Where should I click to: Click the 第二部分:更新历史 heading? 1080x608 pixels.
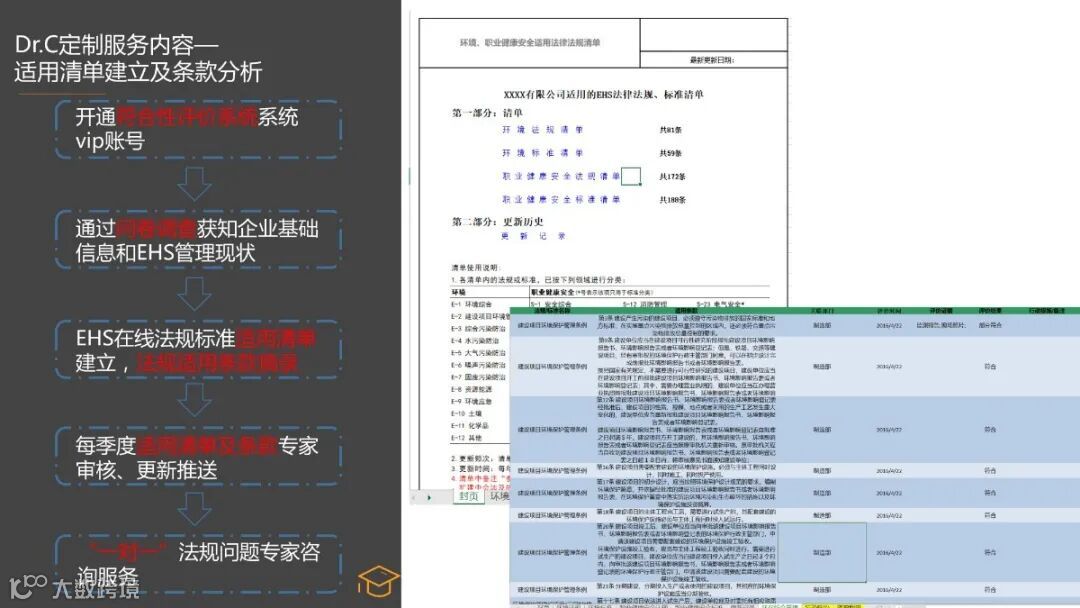497,222
